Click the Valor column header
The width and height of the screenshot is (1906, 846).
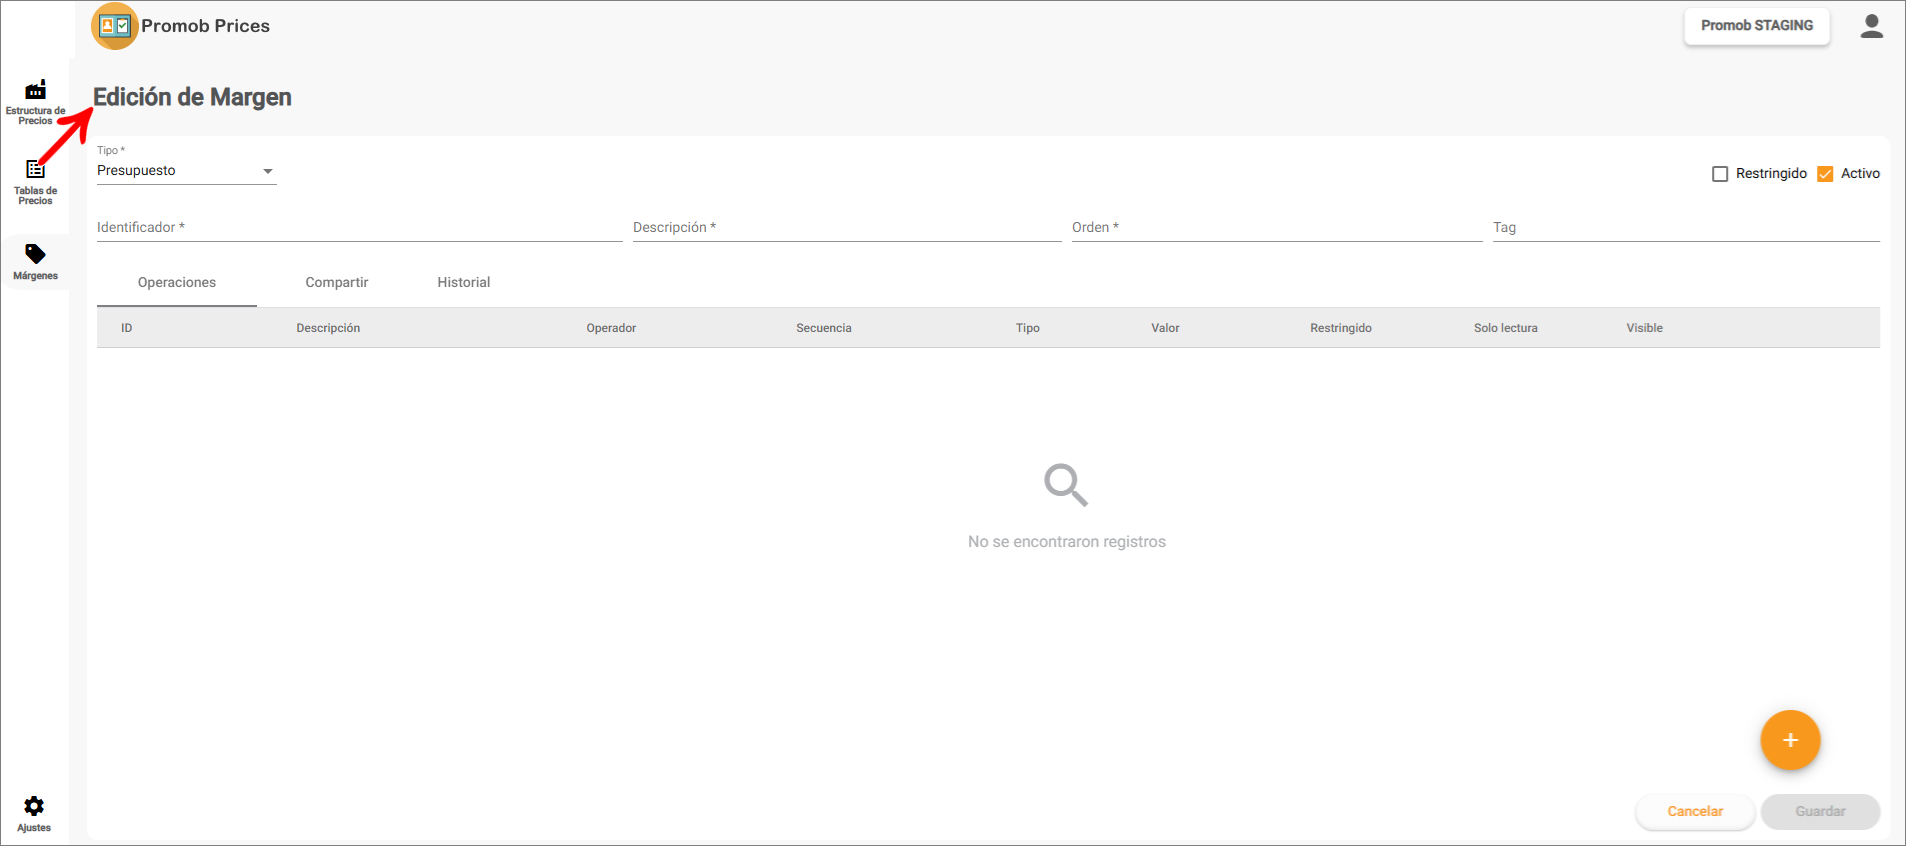(1165, 328)
